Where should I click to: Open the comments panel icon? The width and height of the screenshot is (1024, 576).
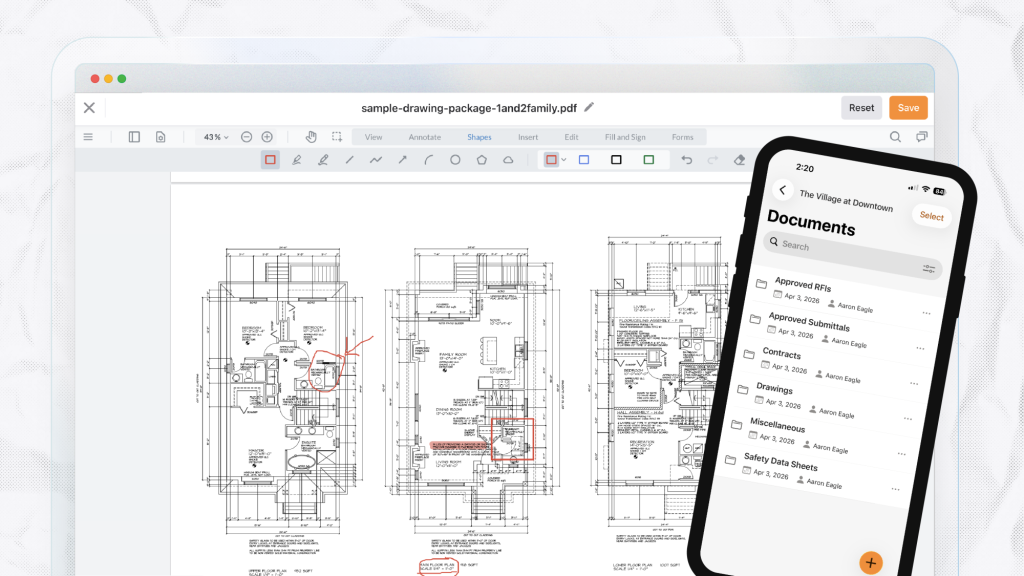coord(921,137)
